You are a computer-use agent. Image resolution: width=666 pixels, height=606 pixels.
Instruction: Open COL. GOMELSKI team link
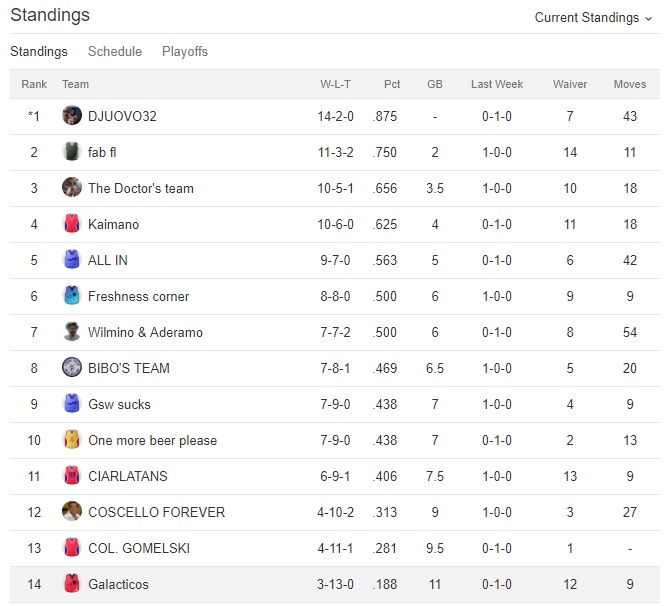pyautogui.click(x=138, y=548)
